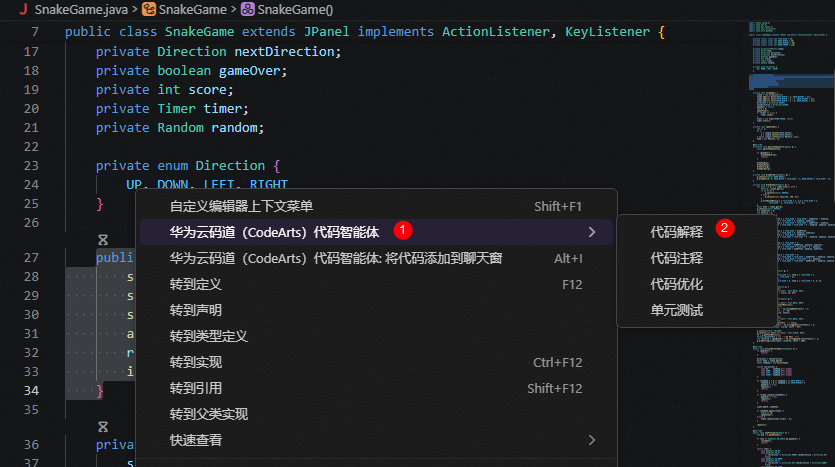
Task: Click the CodeArts marker icon above line 27
Action: (x=103, y=240)
